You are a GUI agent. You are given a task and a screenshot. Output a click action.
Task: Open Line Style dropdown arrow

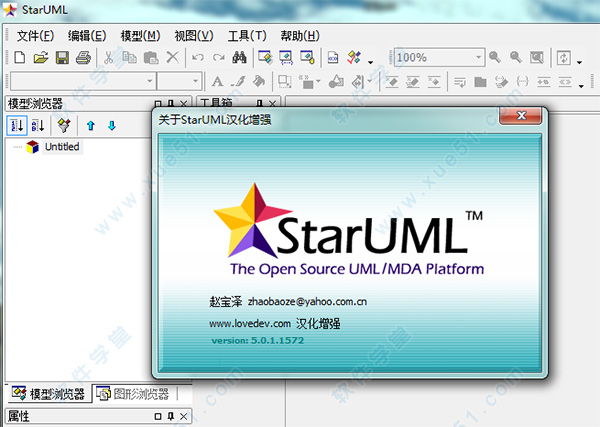tap(369, 81)
